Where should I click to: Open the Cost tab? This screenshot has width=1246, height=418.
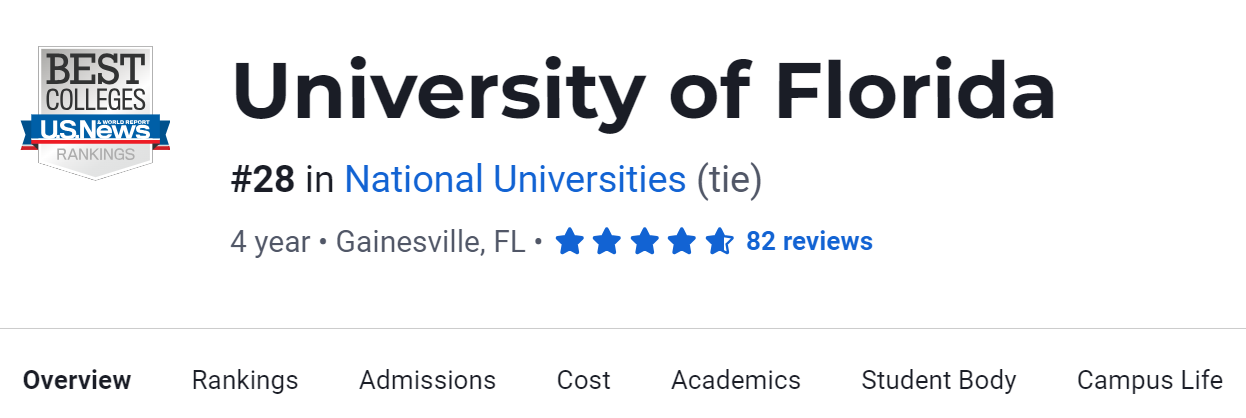pyautogui.click(x=584, y=380)
